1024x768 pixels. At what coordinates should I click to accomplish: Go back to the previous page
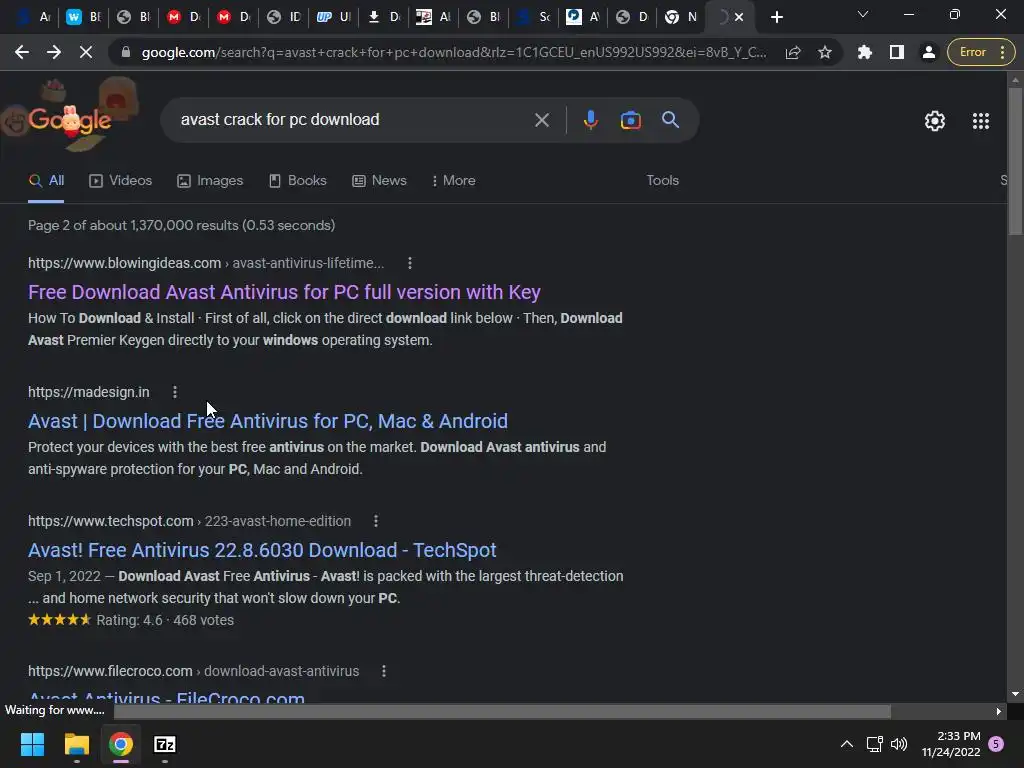coord(22,52)
